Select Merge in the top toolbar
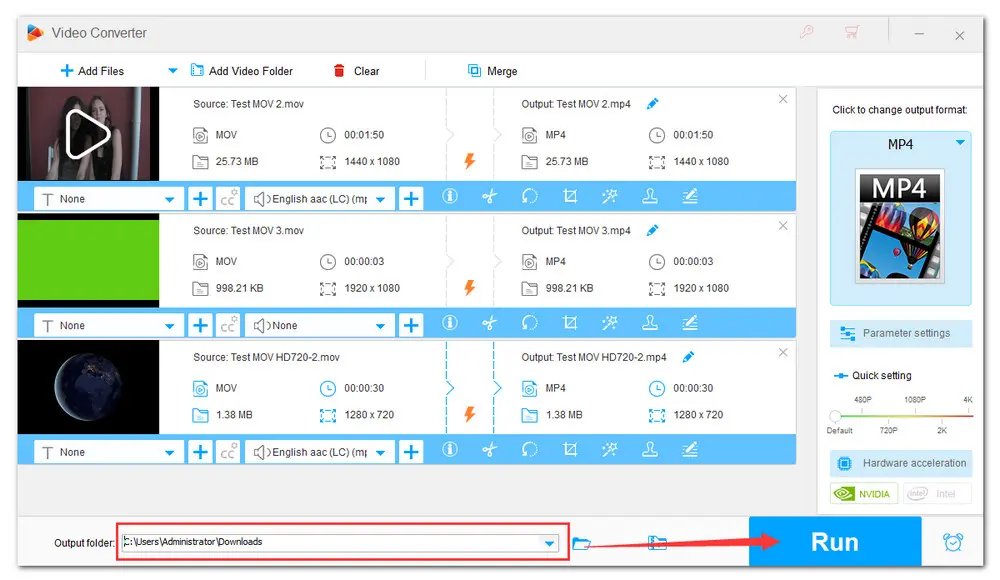The height and width of the screenshot is (580, 1000). (x=492, y=71)
